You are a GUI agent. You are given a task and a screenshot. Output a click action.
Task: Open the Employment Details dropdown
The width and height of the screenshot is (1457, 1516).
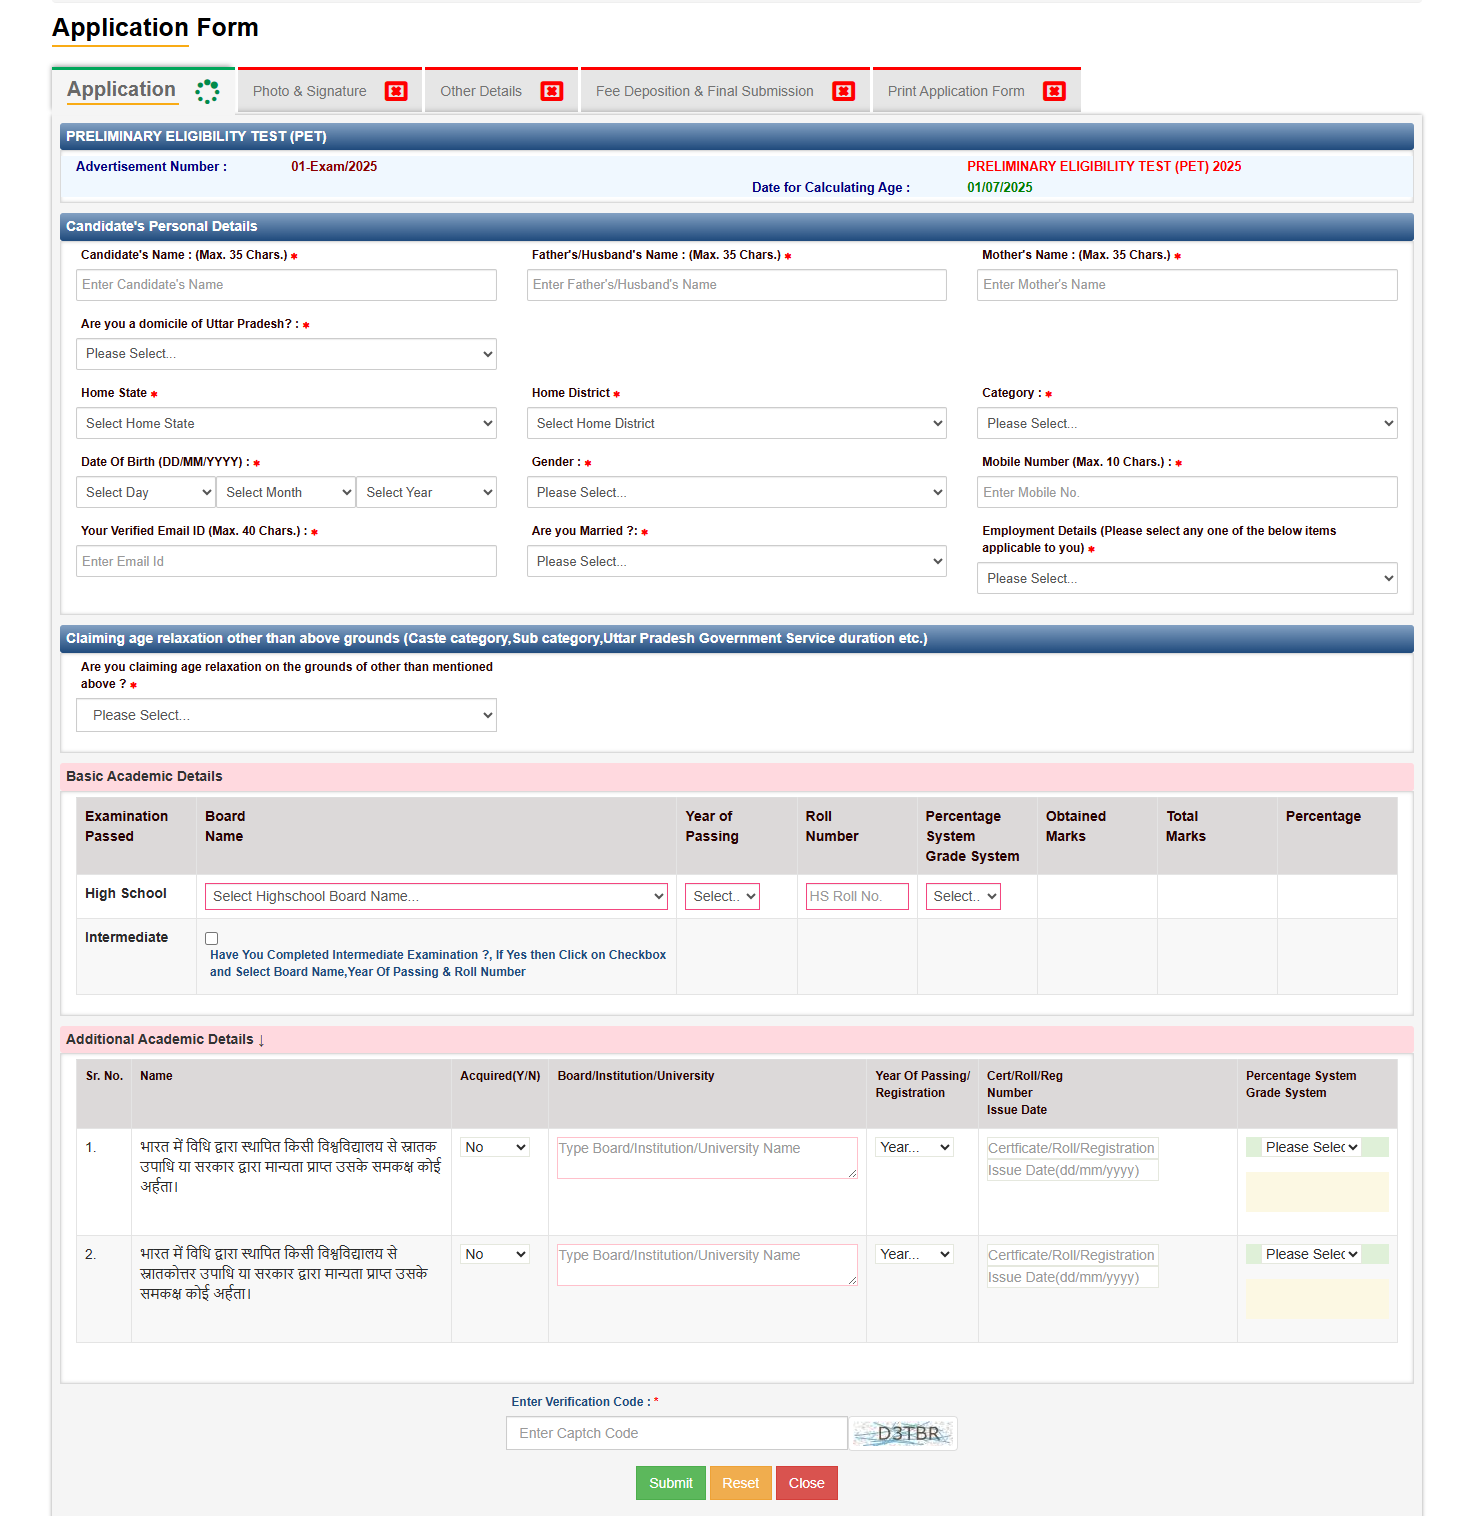[x=1187, y=578]
